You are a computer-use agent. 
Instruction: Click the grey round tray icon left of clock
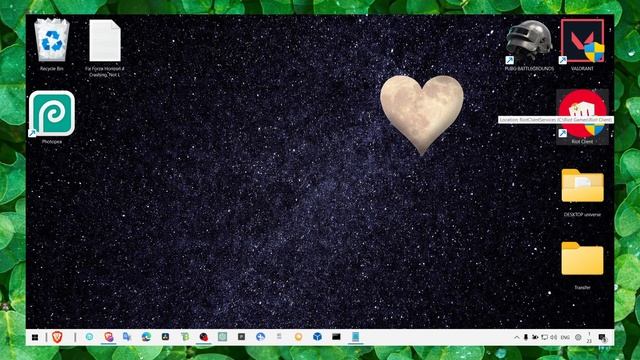click(578, 337)
